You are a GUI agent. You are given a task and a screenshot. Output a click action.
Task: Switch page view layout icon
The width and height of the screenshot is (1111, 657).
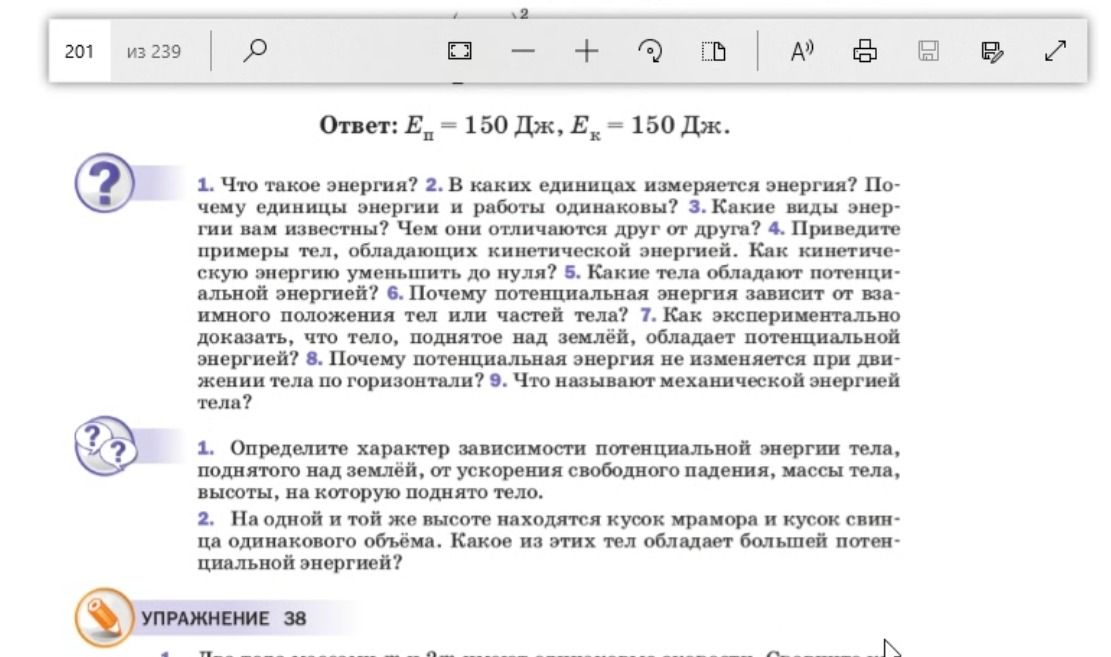pos(714,51)
